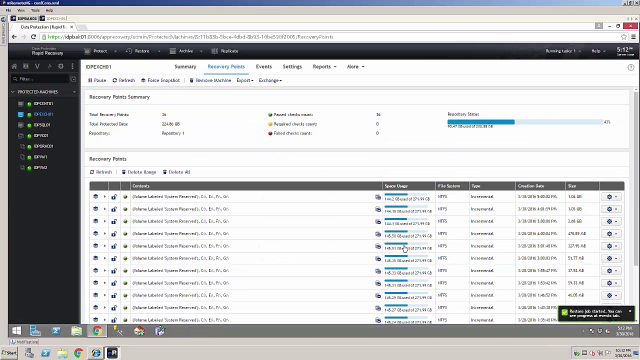Screen dimensions: 640x360
Task: Click the outer Start button
Action: pos(9,353)
